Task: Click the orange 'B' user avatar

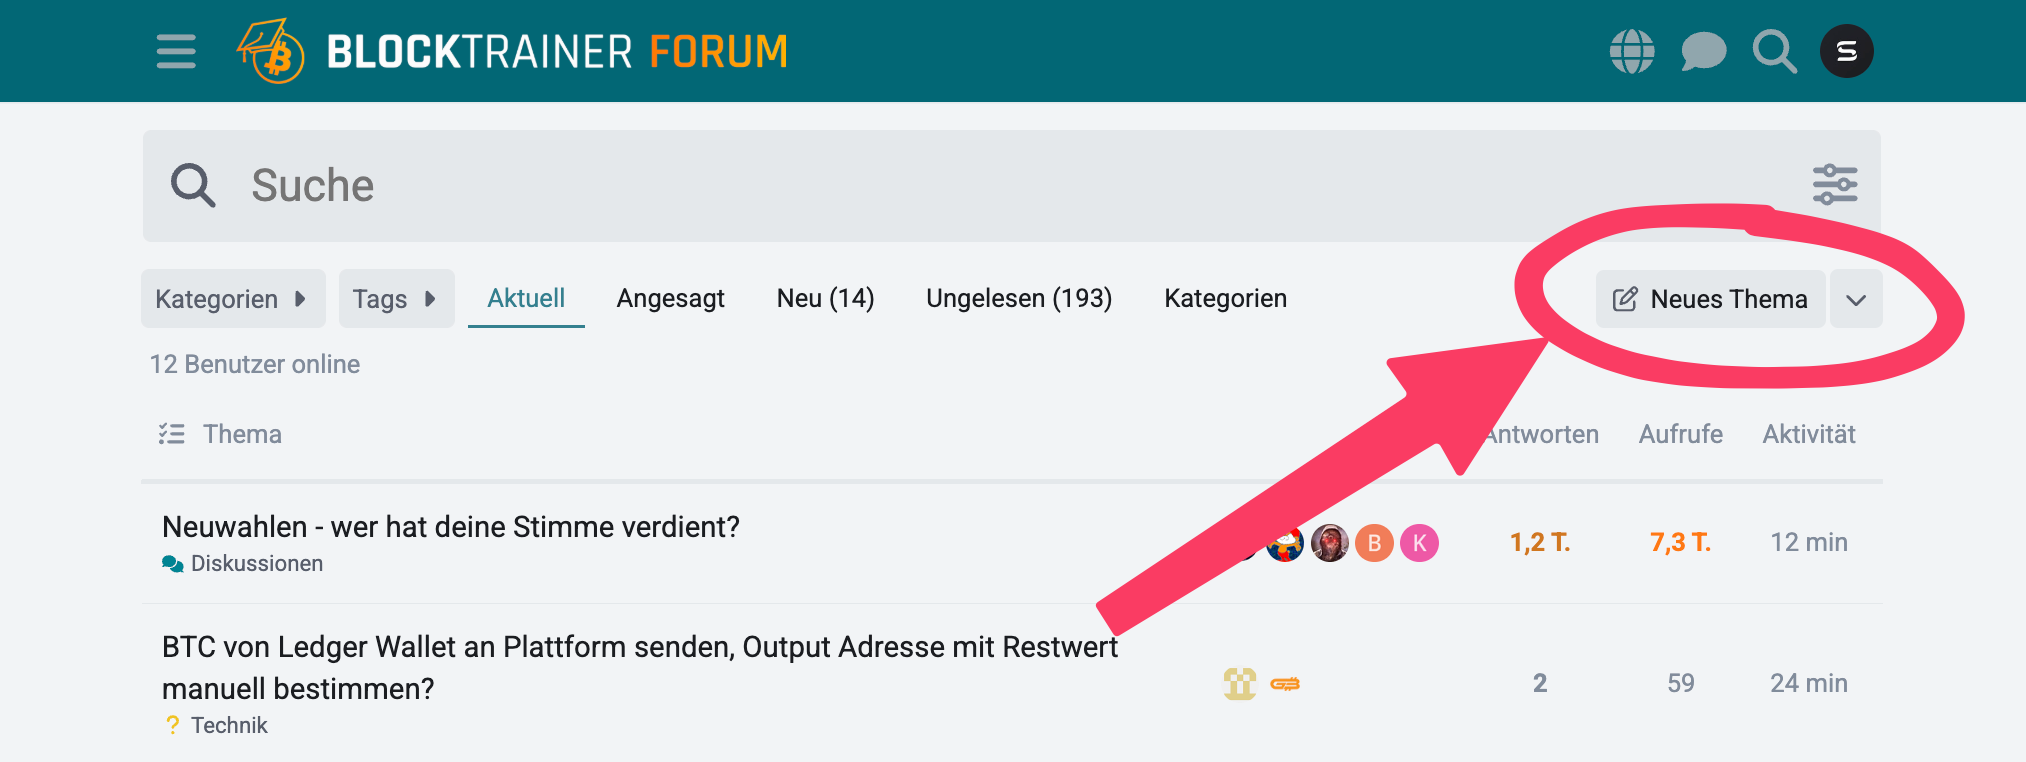Action: point(1374,543)
